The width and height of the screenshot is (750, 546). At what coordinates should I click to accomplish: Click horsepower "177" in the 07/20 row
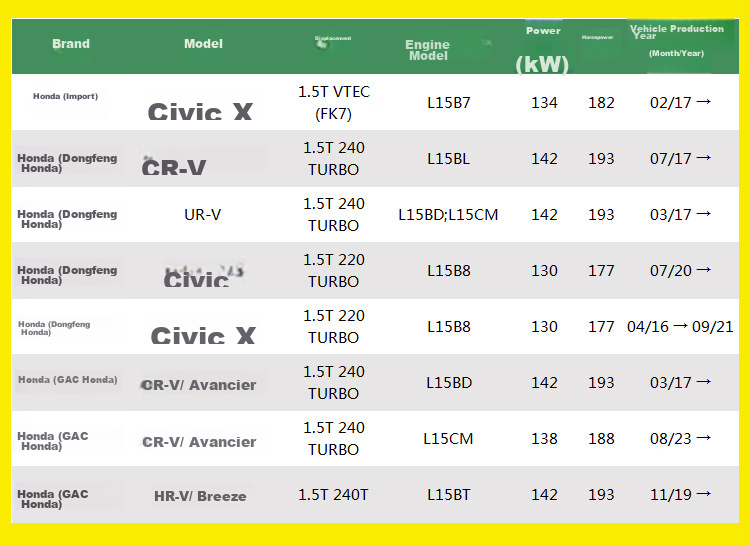[601, 271]
